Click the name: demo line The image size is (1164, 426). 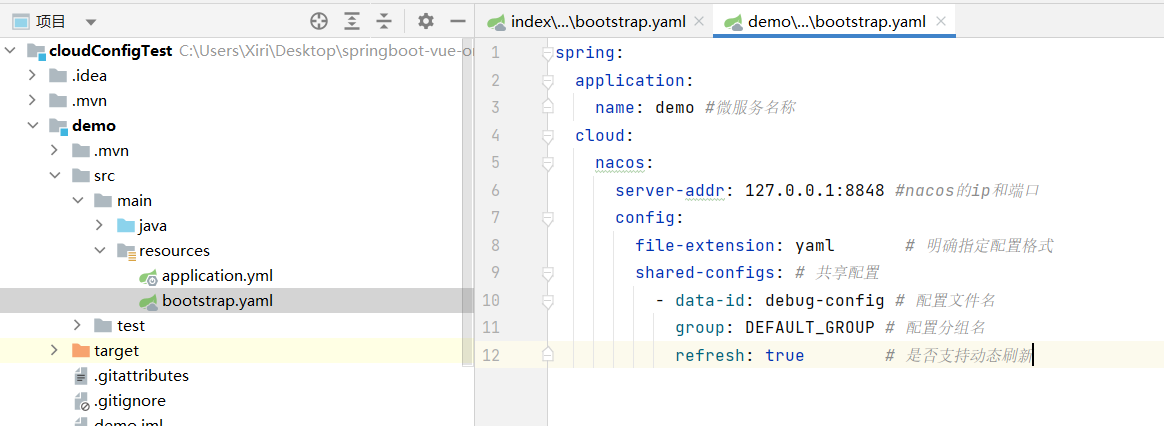[644, 108]
